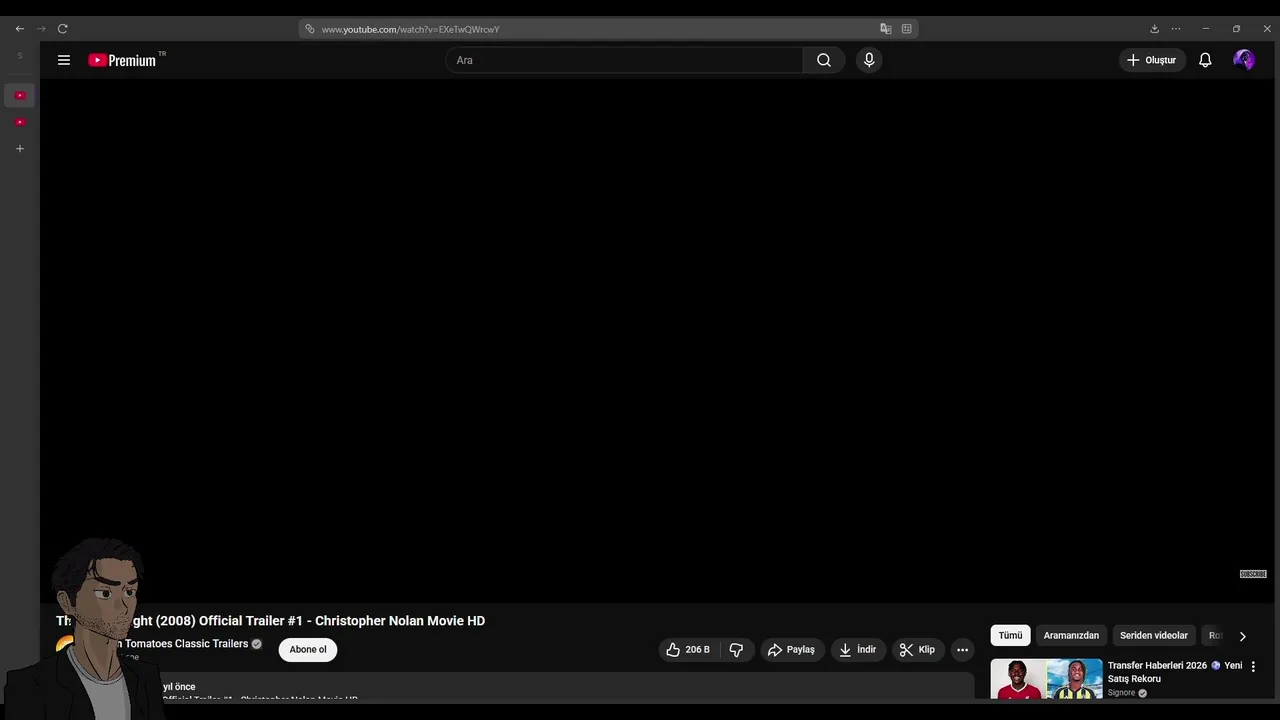This screenshot has width=1280, height=720.
Task: Reload the page with refresh icon
Action: (63, 29)
